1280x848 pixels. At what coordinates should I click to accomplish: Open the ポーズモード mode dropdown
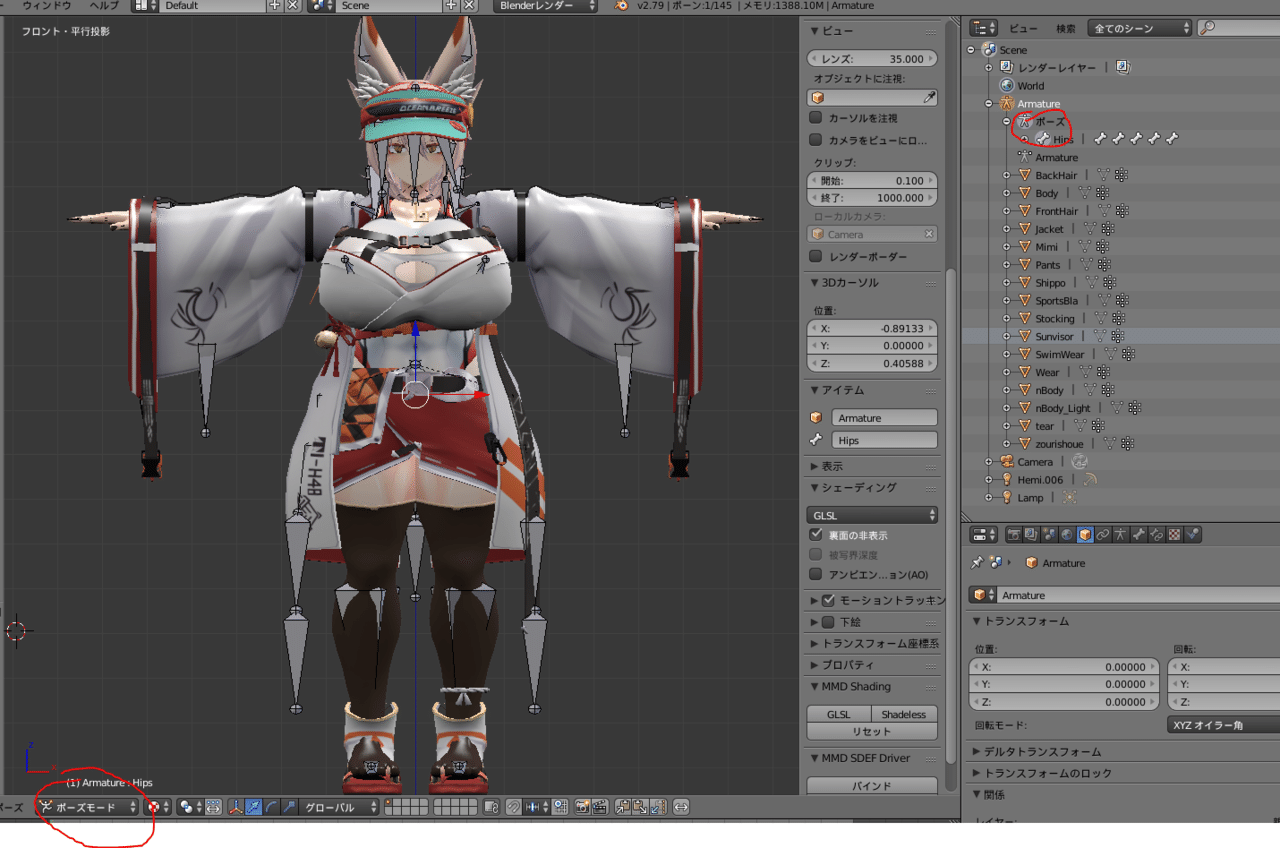pyautogui.click(x=87, y=807)
